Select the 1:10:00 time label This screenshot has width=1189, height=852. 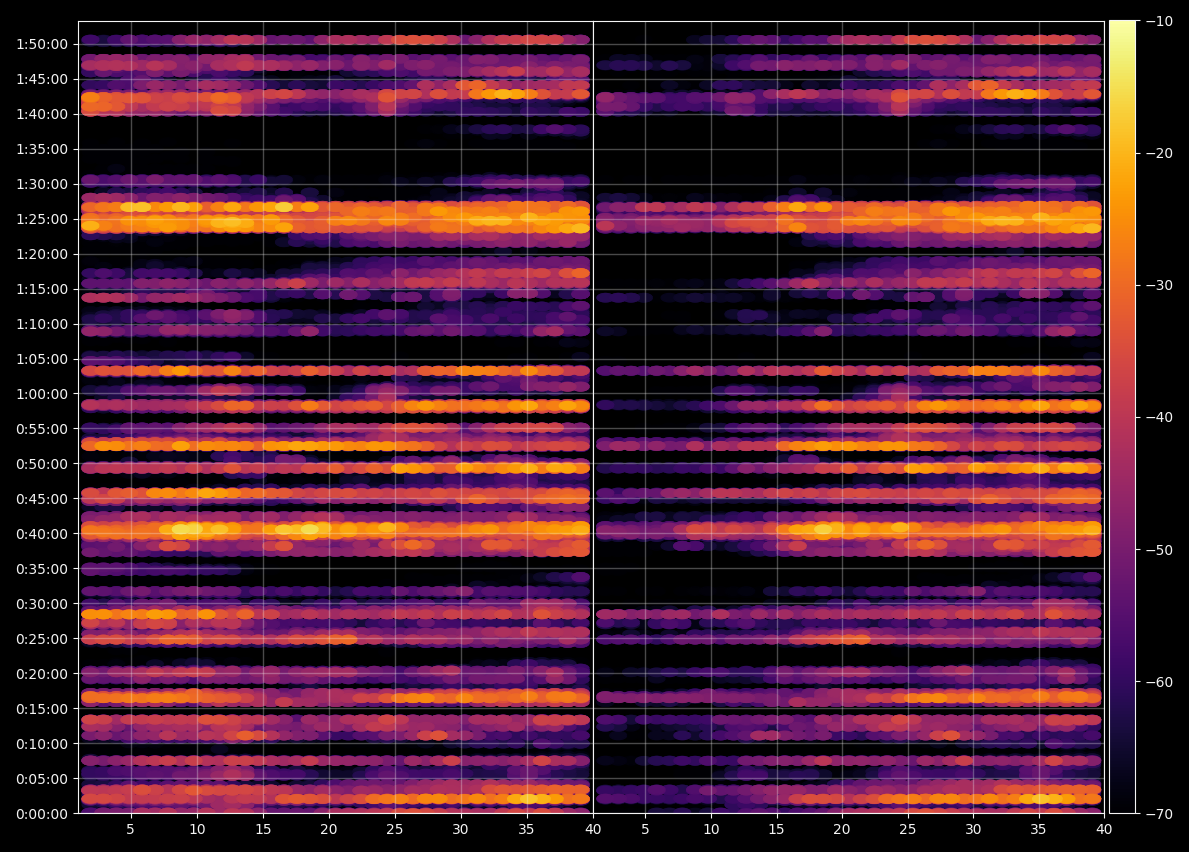[x=42, y=324]
